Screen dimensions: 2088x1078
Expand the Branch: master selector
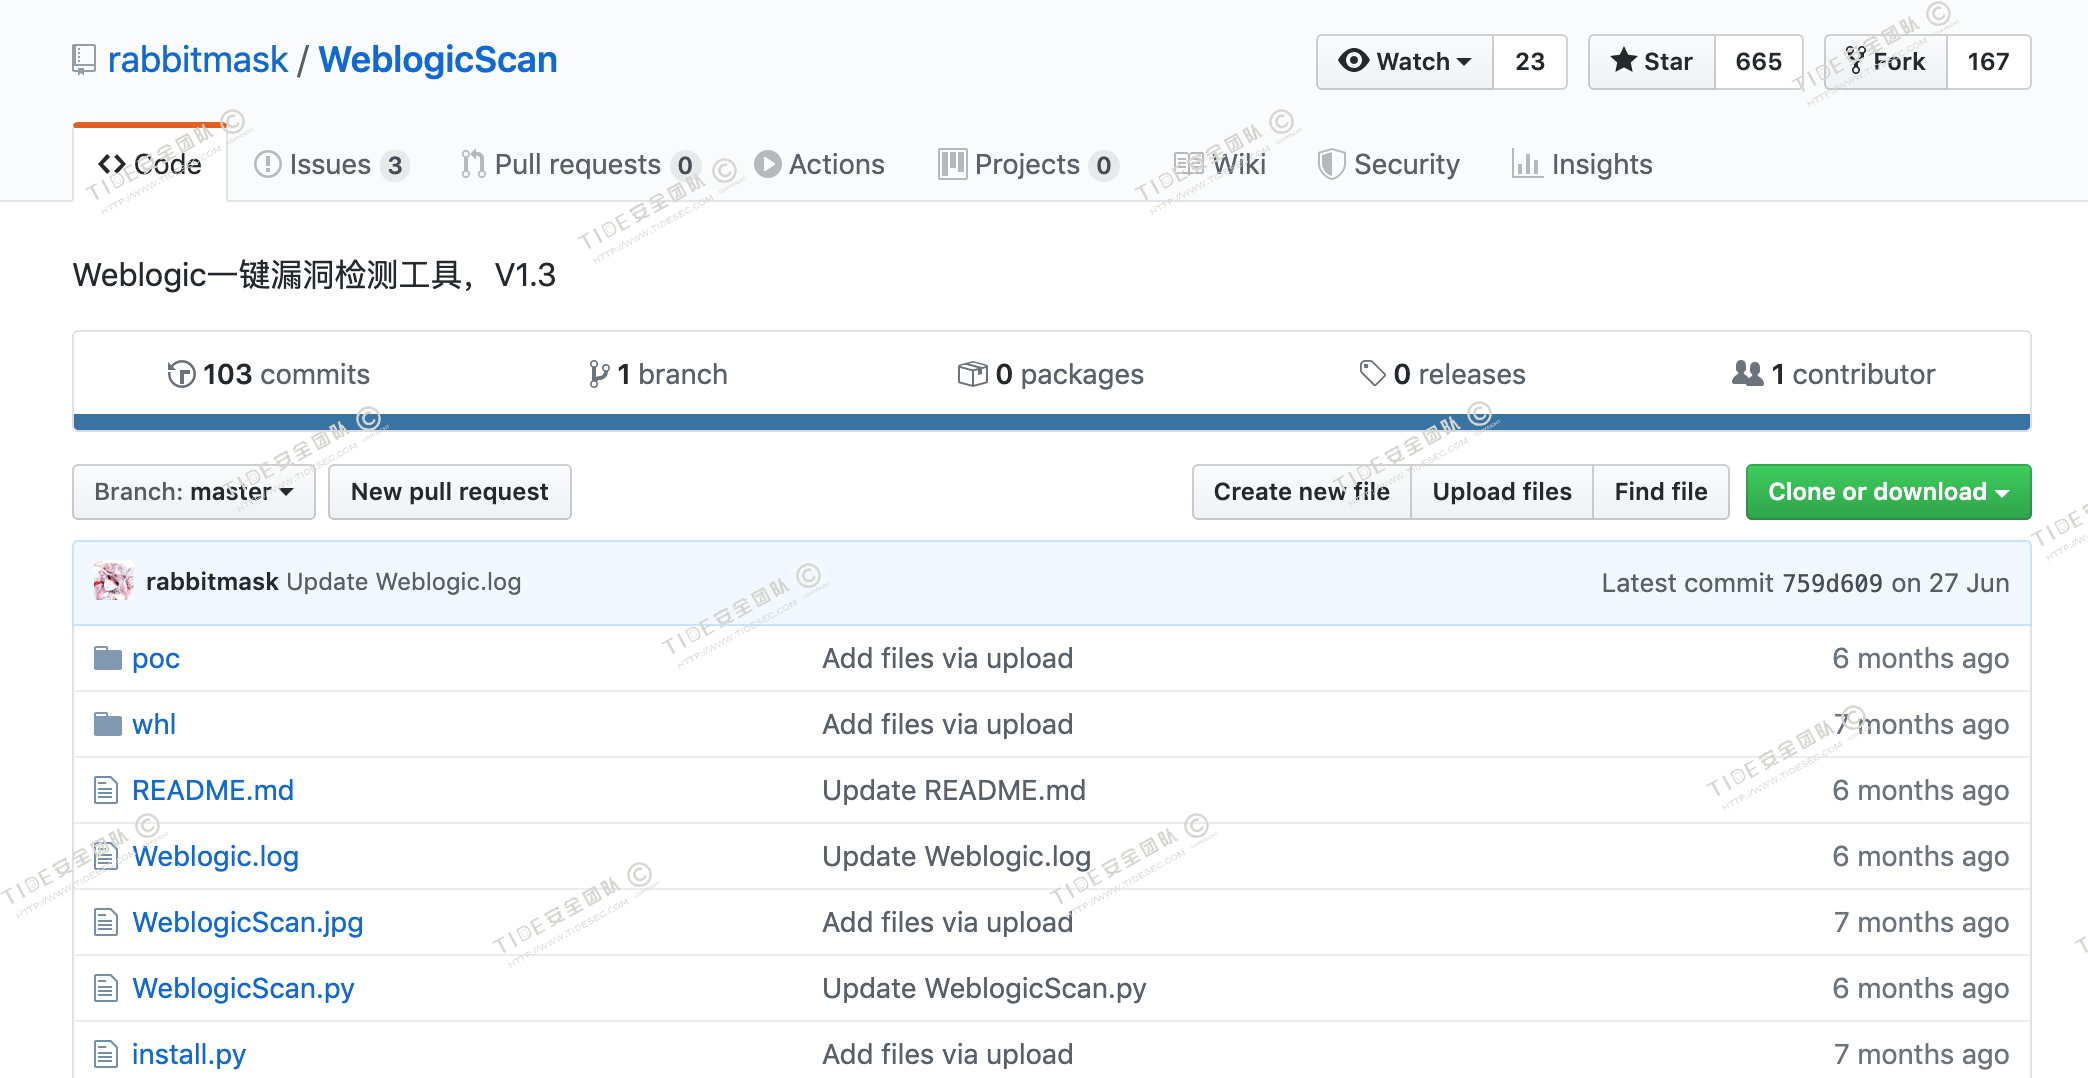[194, 492]
